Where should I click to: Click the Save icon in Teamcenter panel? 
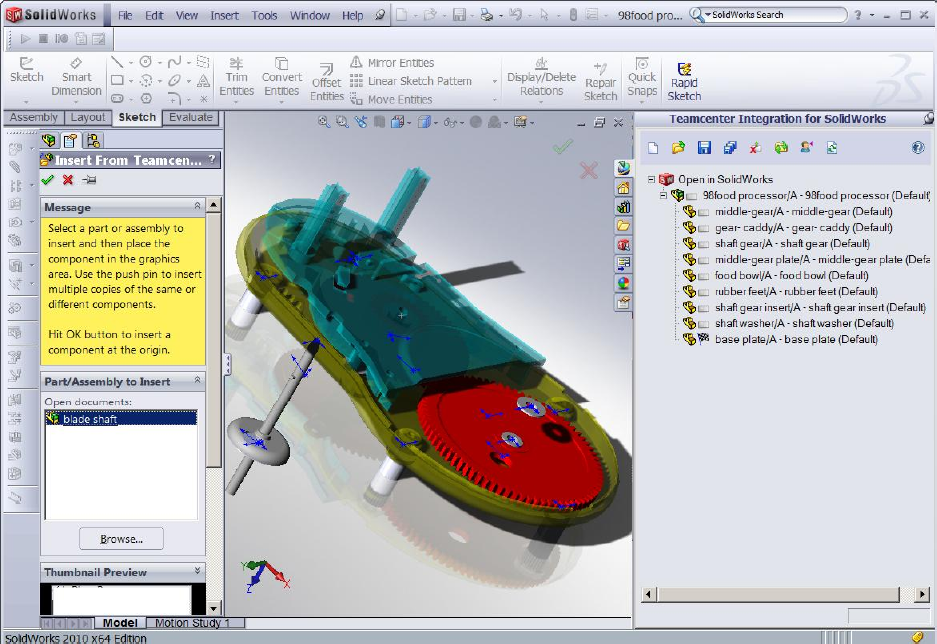704,148
